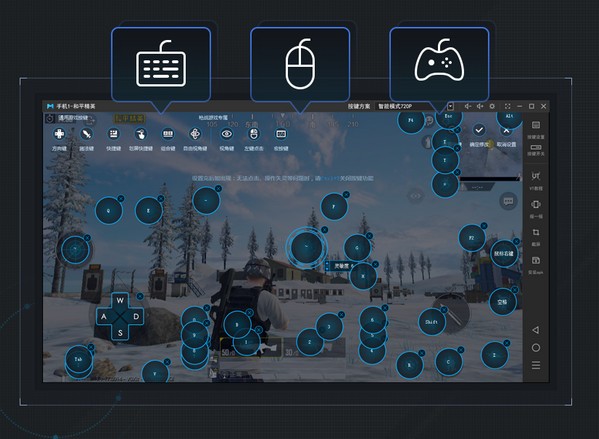Confirm changes with the checkmark button
The image size is (599, 439).
click(479, 130)
